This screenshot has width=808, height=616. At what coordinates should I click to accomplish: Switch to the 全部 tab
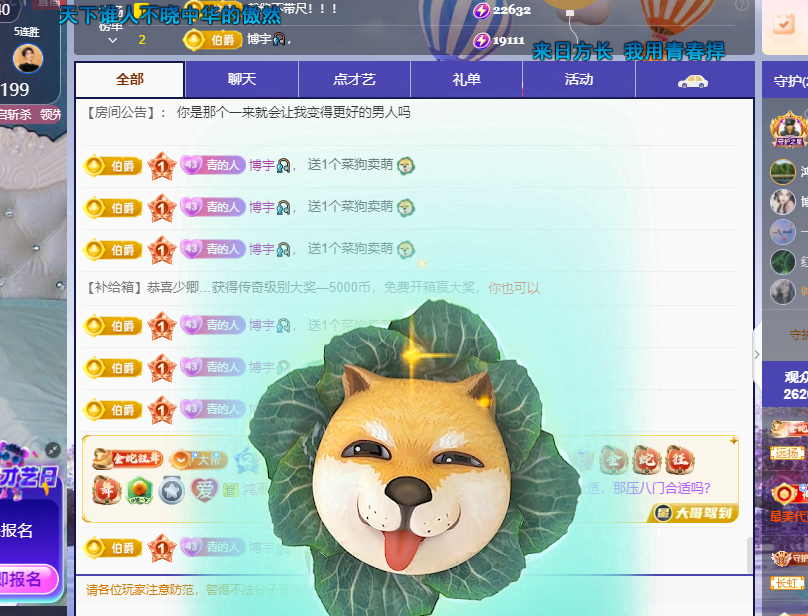click(x=129, y=80)
